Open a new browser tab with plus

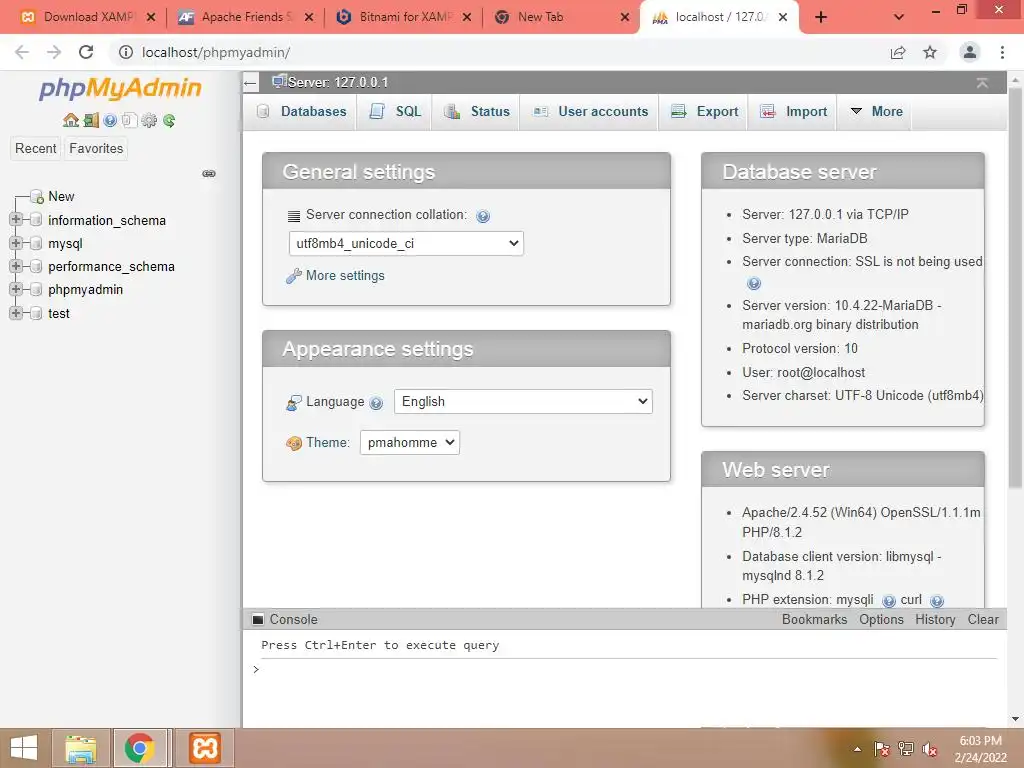coord(821,17)
